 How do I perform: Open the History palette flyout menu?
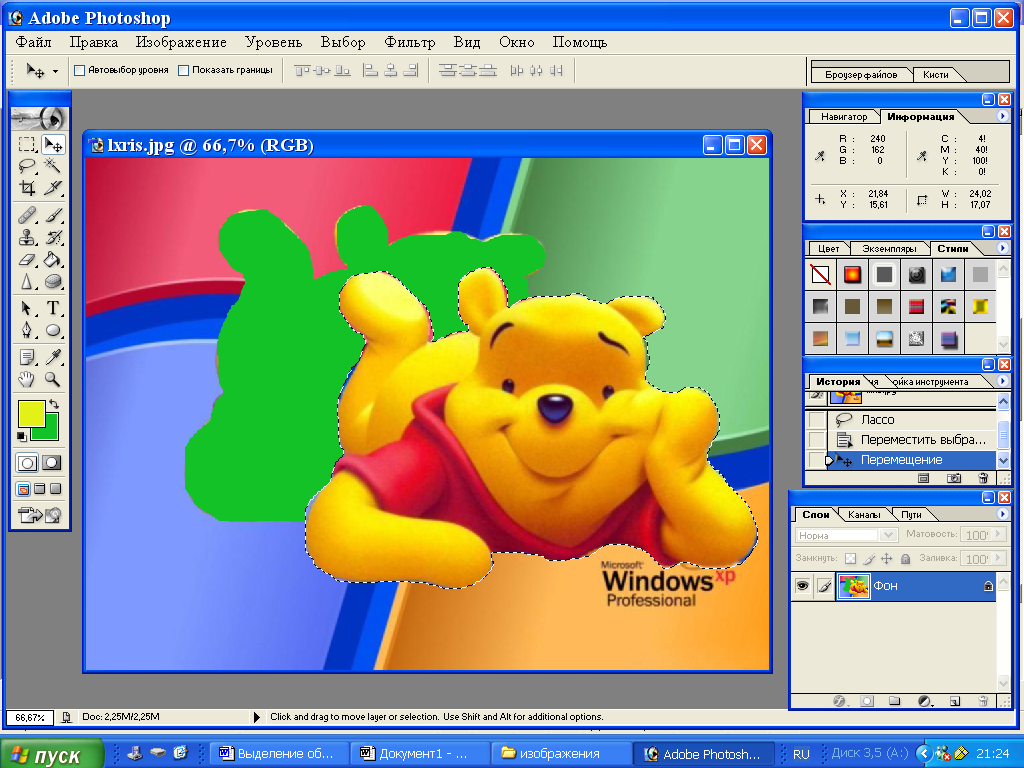pyautogui.click(x=1002, y=381)
